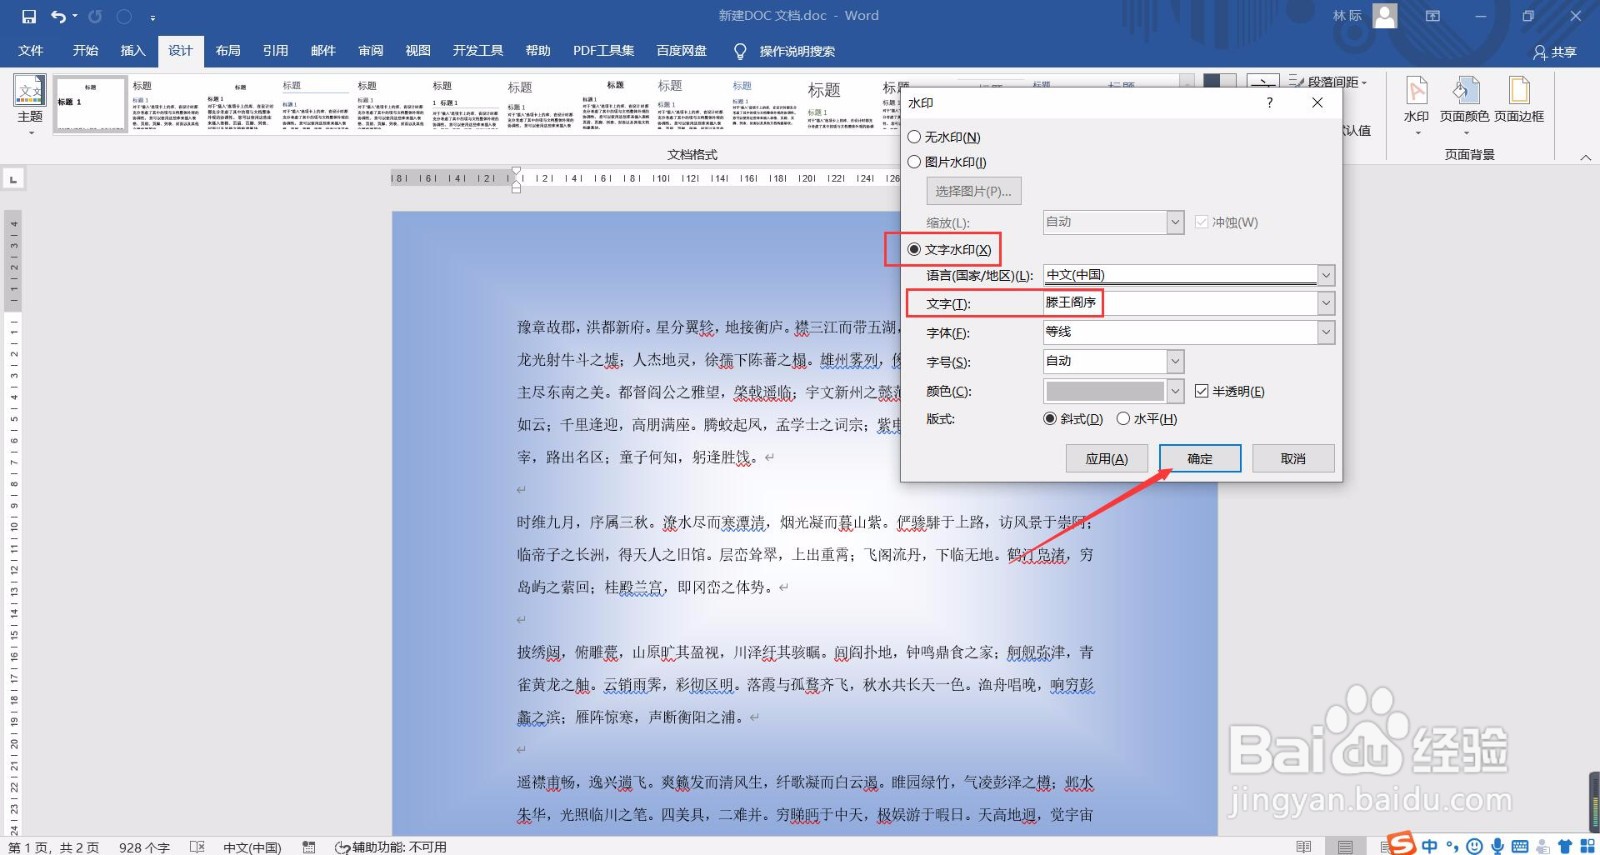This screenshot has width=1600, height=855.
Task: Click the 确定 OK button
Action: 1200,458
